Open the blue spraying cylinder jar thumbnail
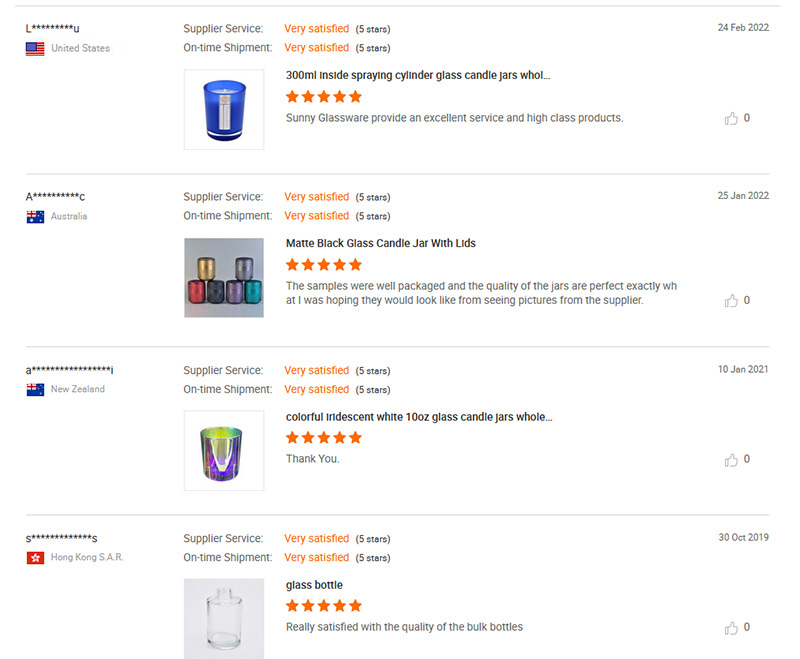This screenshot has width=800, height=659. [x=223, y=110]
